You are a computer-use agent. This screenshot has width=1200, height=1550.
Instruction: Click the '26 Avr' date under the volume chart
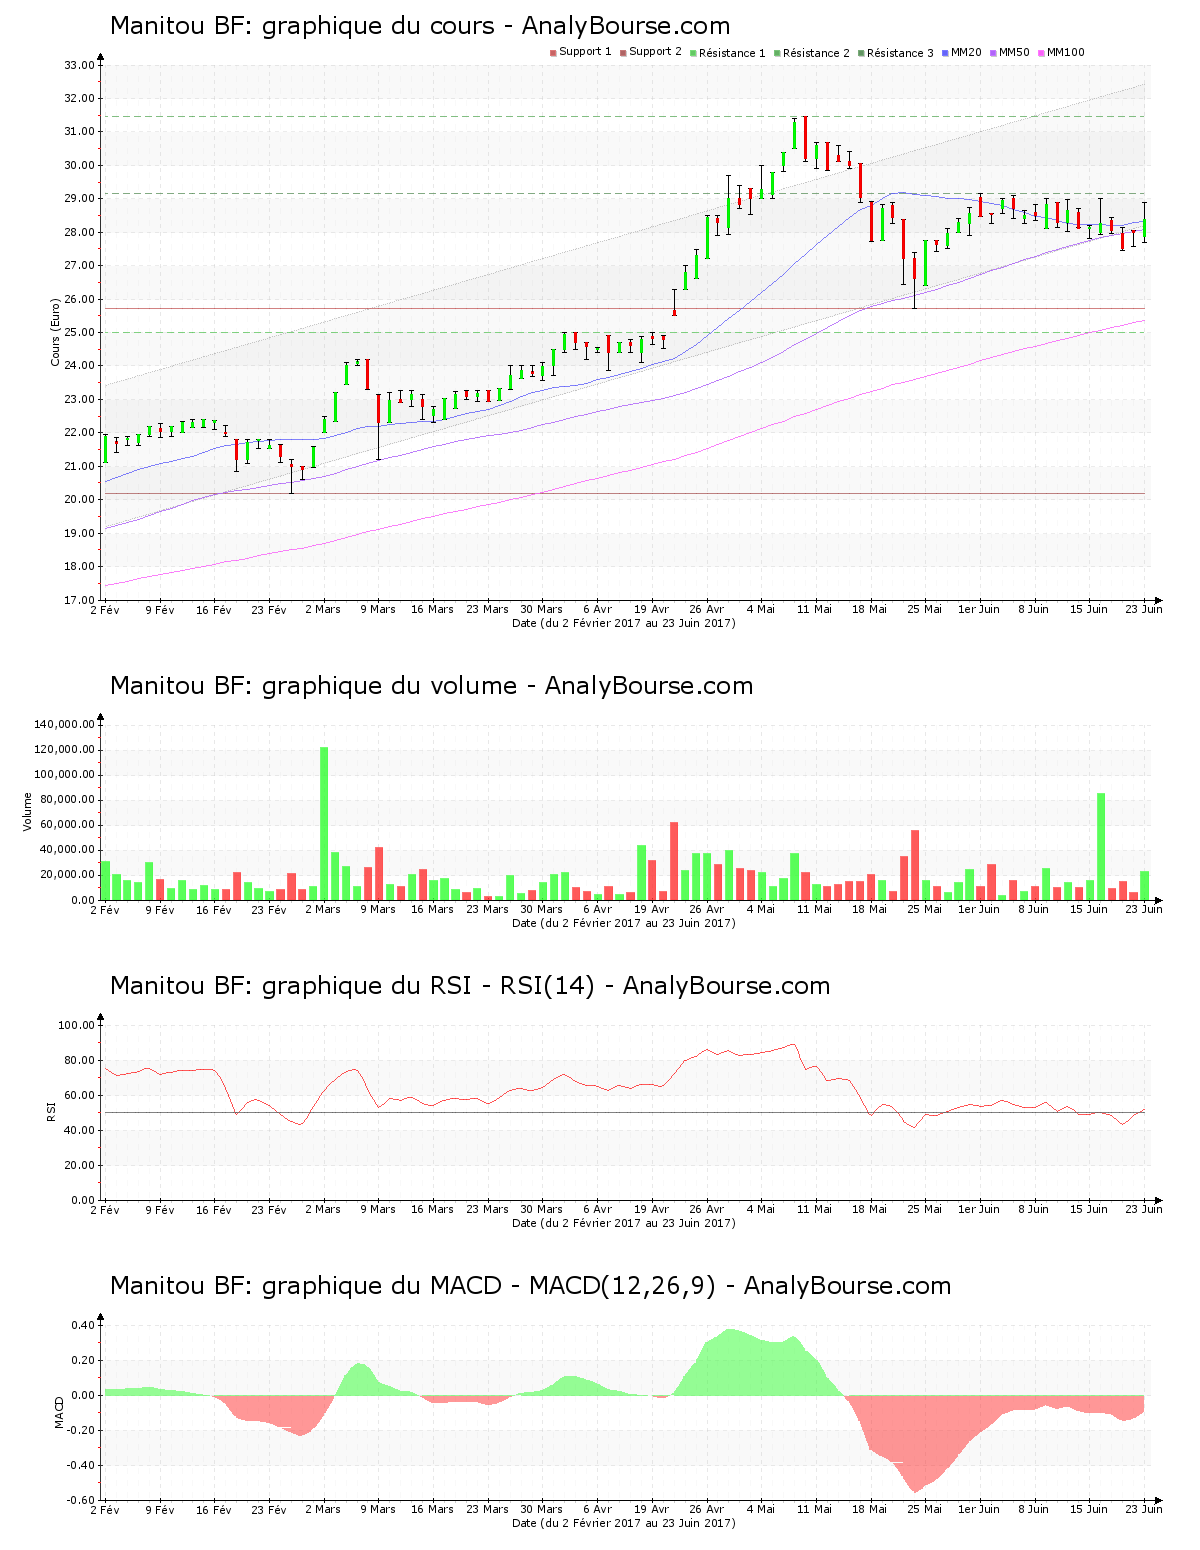click(706, 909)
